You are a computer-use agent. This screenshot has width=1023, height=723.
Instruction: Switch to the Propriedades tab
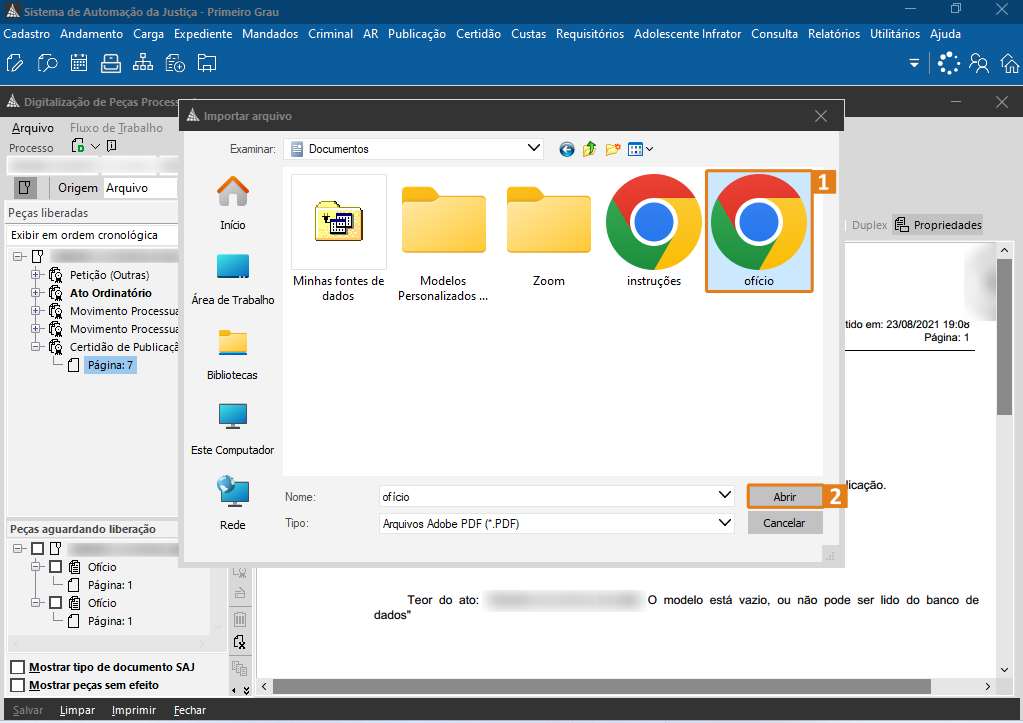[938, 225]
